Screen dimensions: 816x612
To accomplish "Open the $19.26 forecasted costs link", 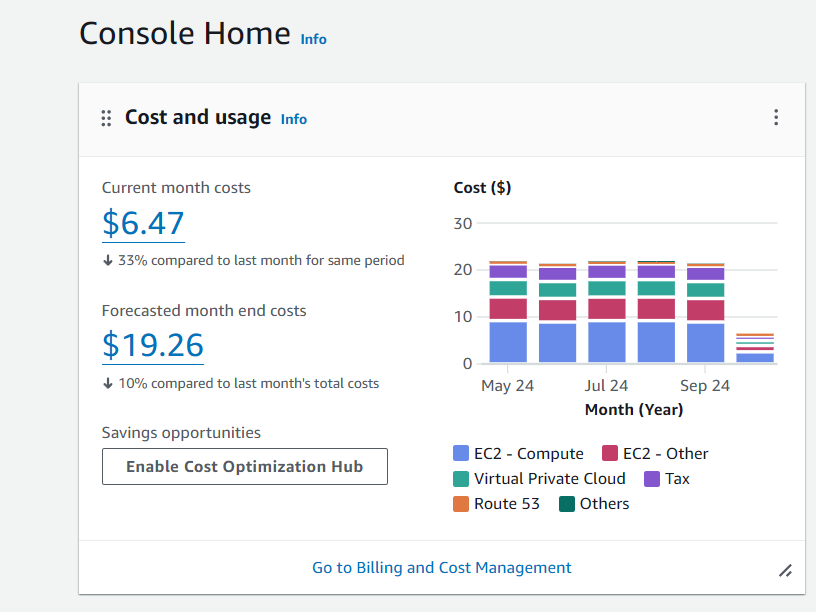I will click(x=153, y=346).
